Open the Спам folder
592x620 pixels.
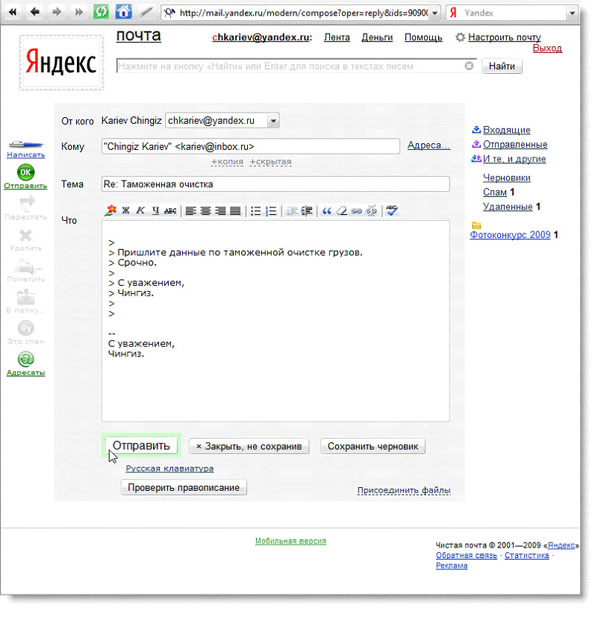tap(495, 192)
